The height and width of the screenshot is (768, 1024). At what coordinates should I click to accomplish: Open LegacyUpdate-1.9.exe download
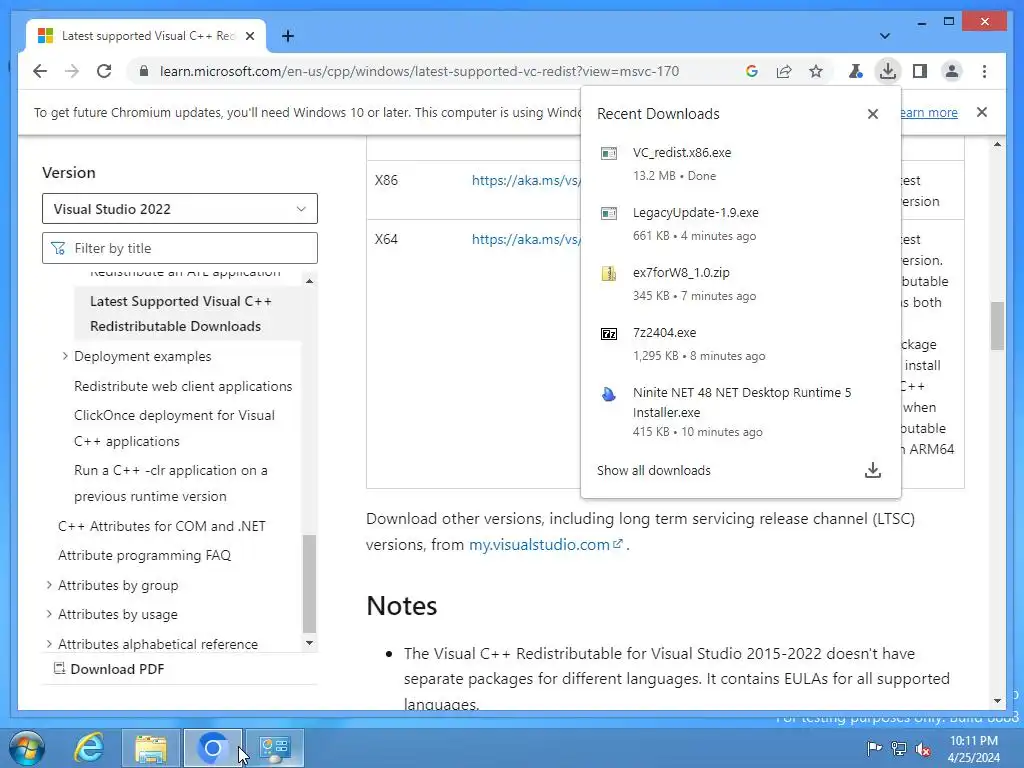tap(741, 223)
